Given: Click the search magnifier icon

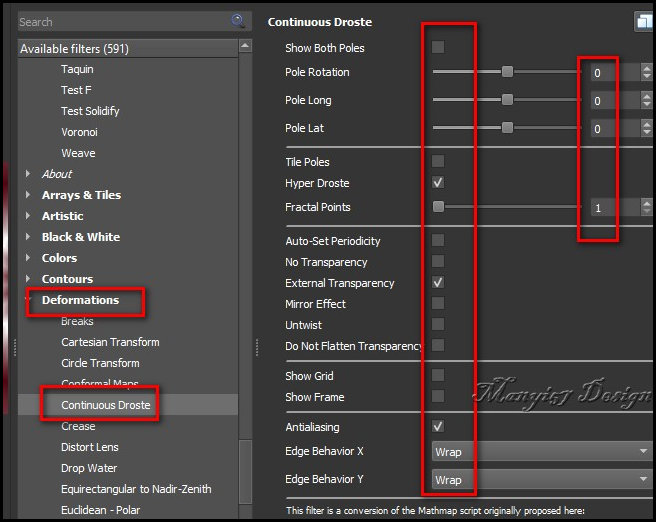Looking at the screenshot, I should point(238,20).
